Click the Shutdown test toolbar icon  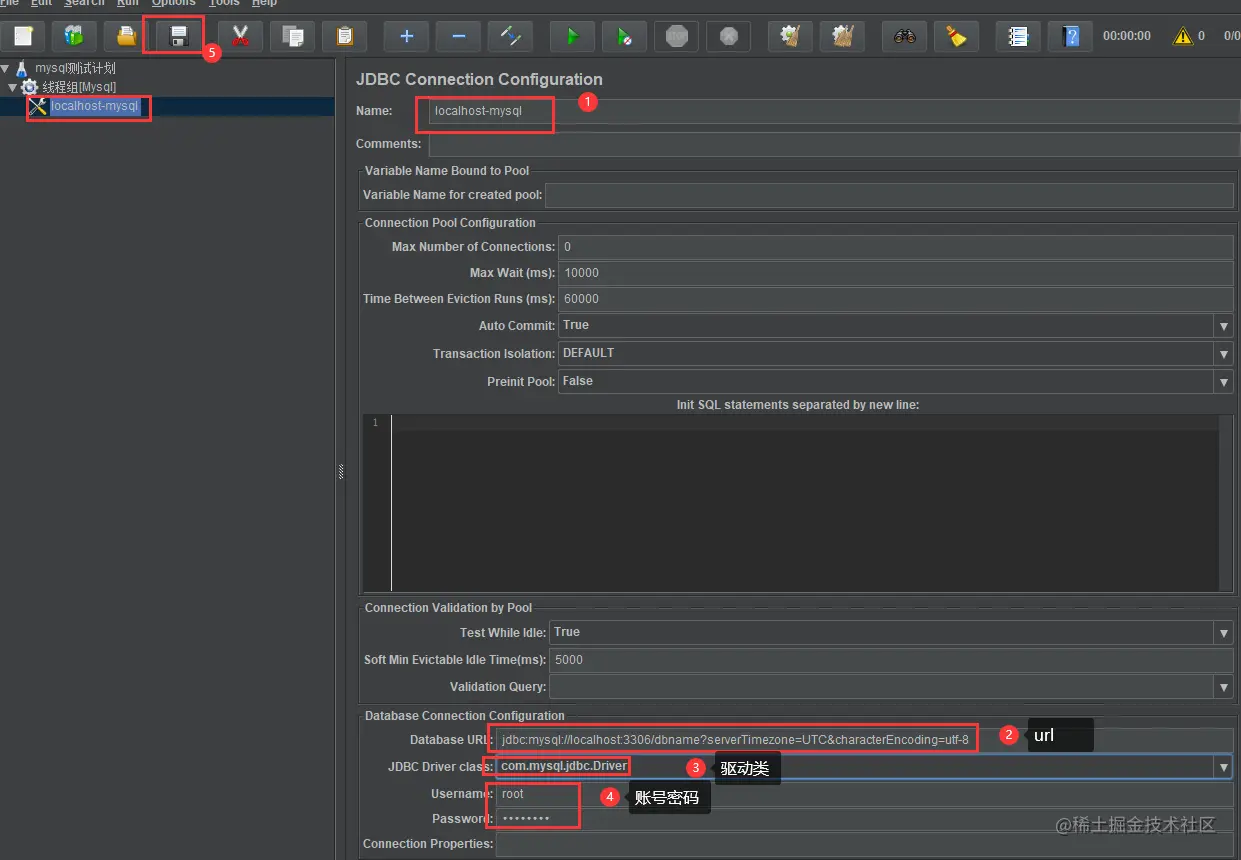728,37
